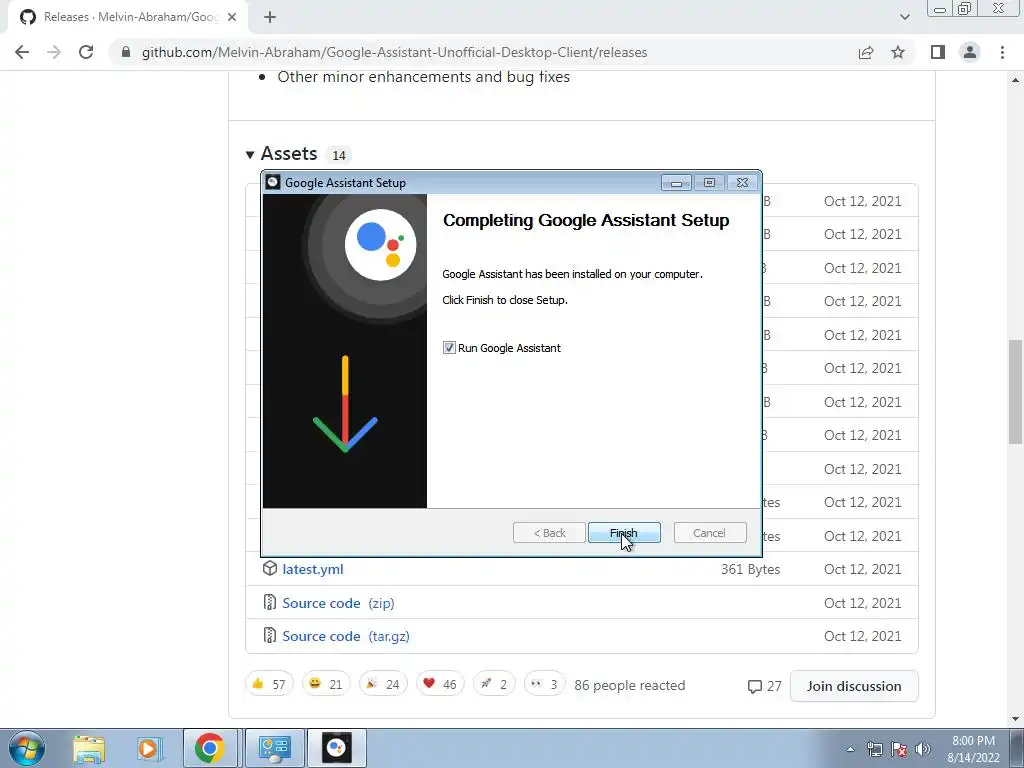
Task: Toggle Chrome side panel icon
Action: coord(938,52)
